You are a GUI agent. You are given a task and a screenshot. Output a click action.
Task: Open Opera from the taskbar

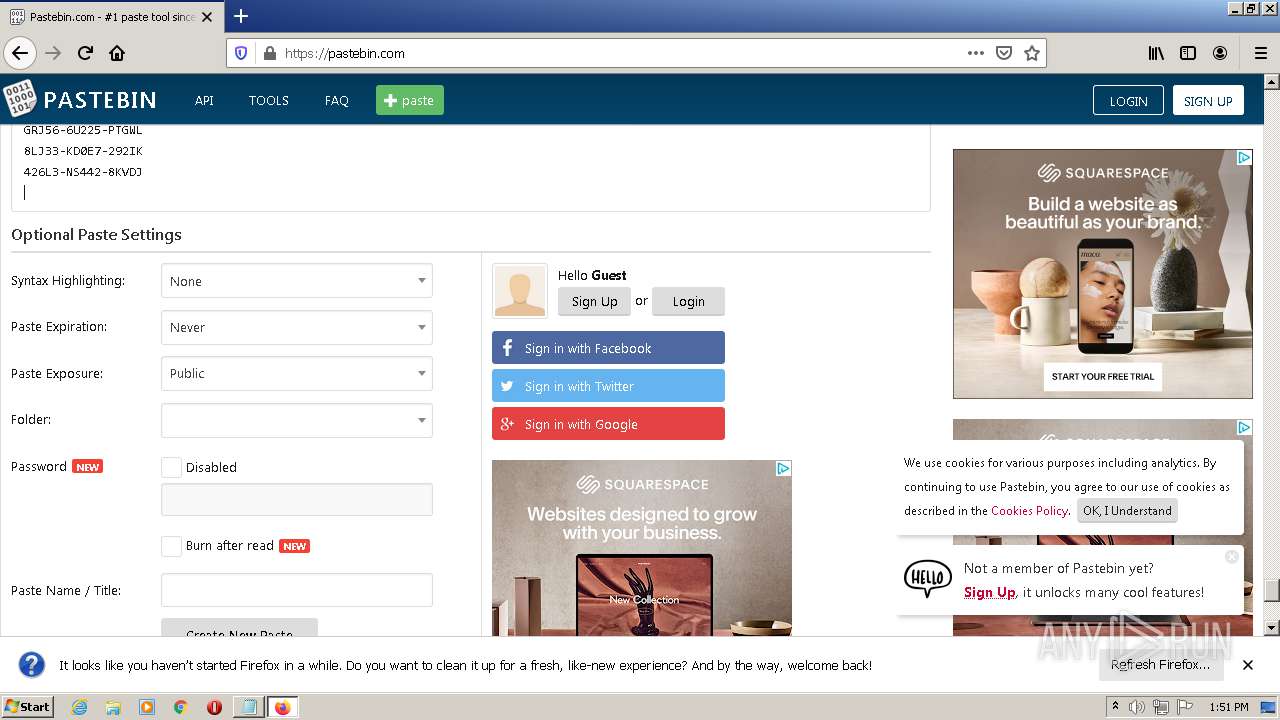(214, 707)
